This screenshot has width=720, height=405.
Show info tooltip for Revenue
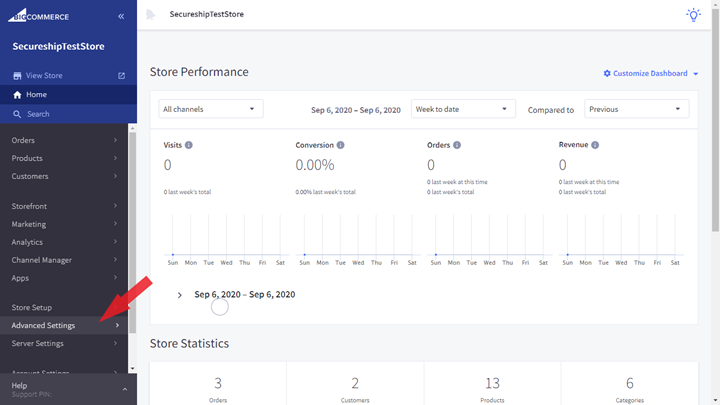click(595, 145)
